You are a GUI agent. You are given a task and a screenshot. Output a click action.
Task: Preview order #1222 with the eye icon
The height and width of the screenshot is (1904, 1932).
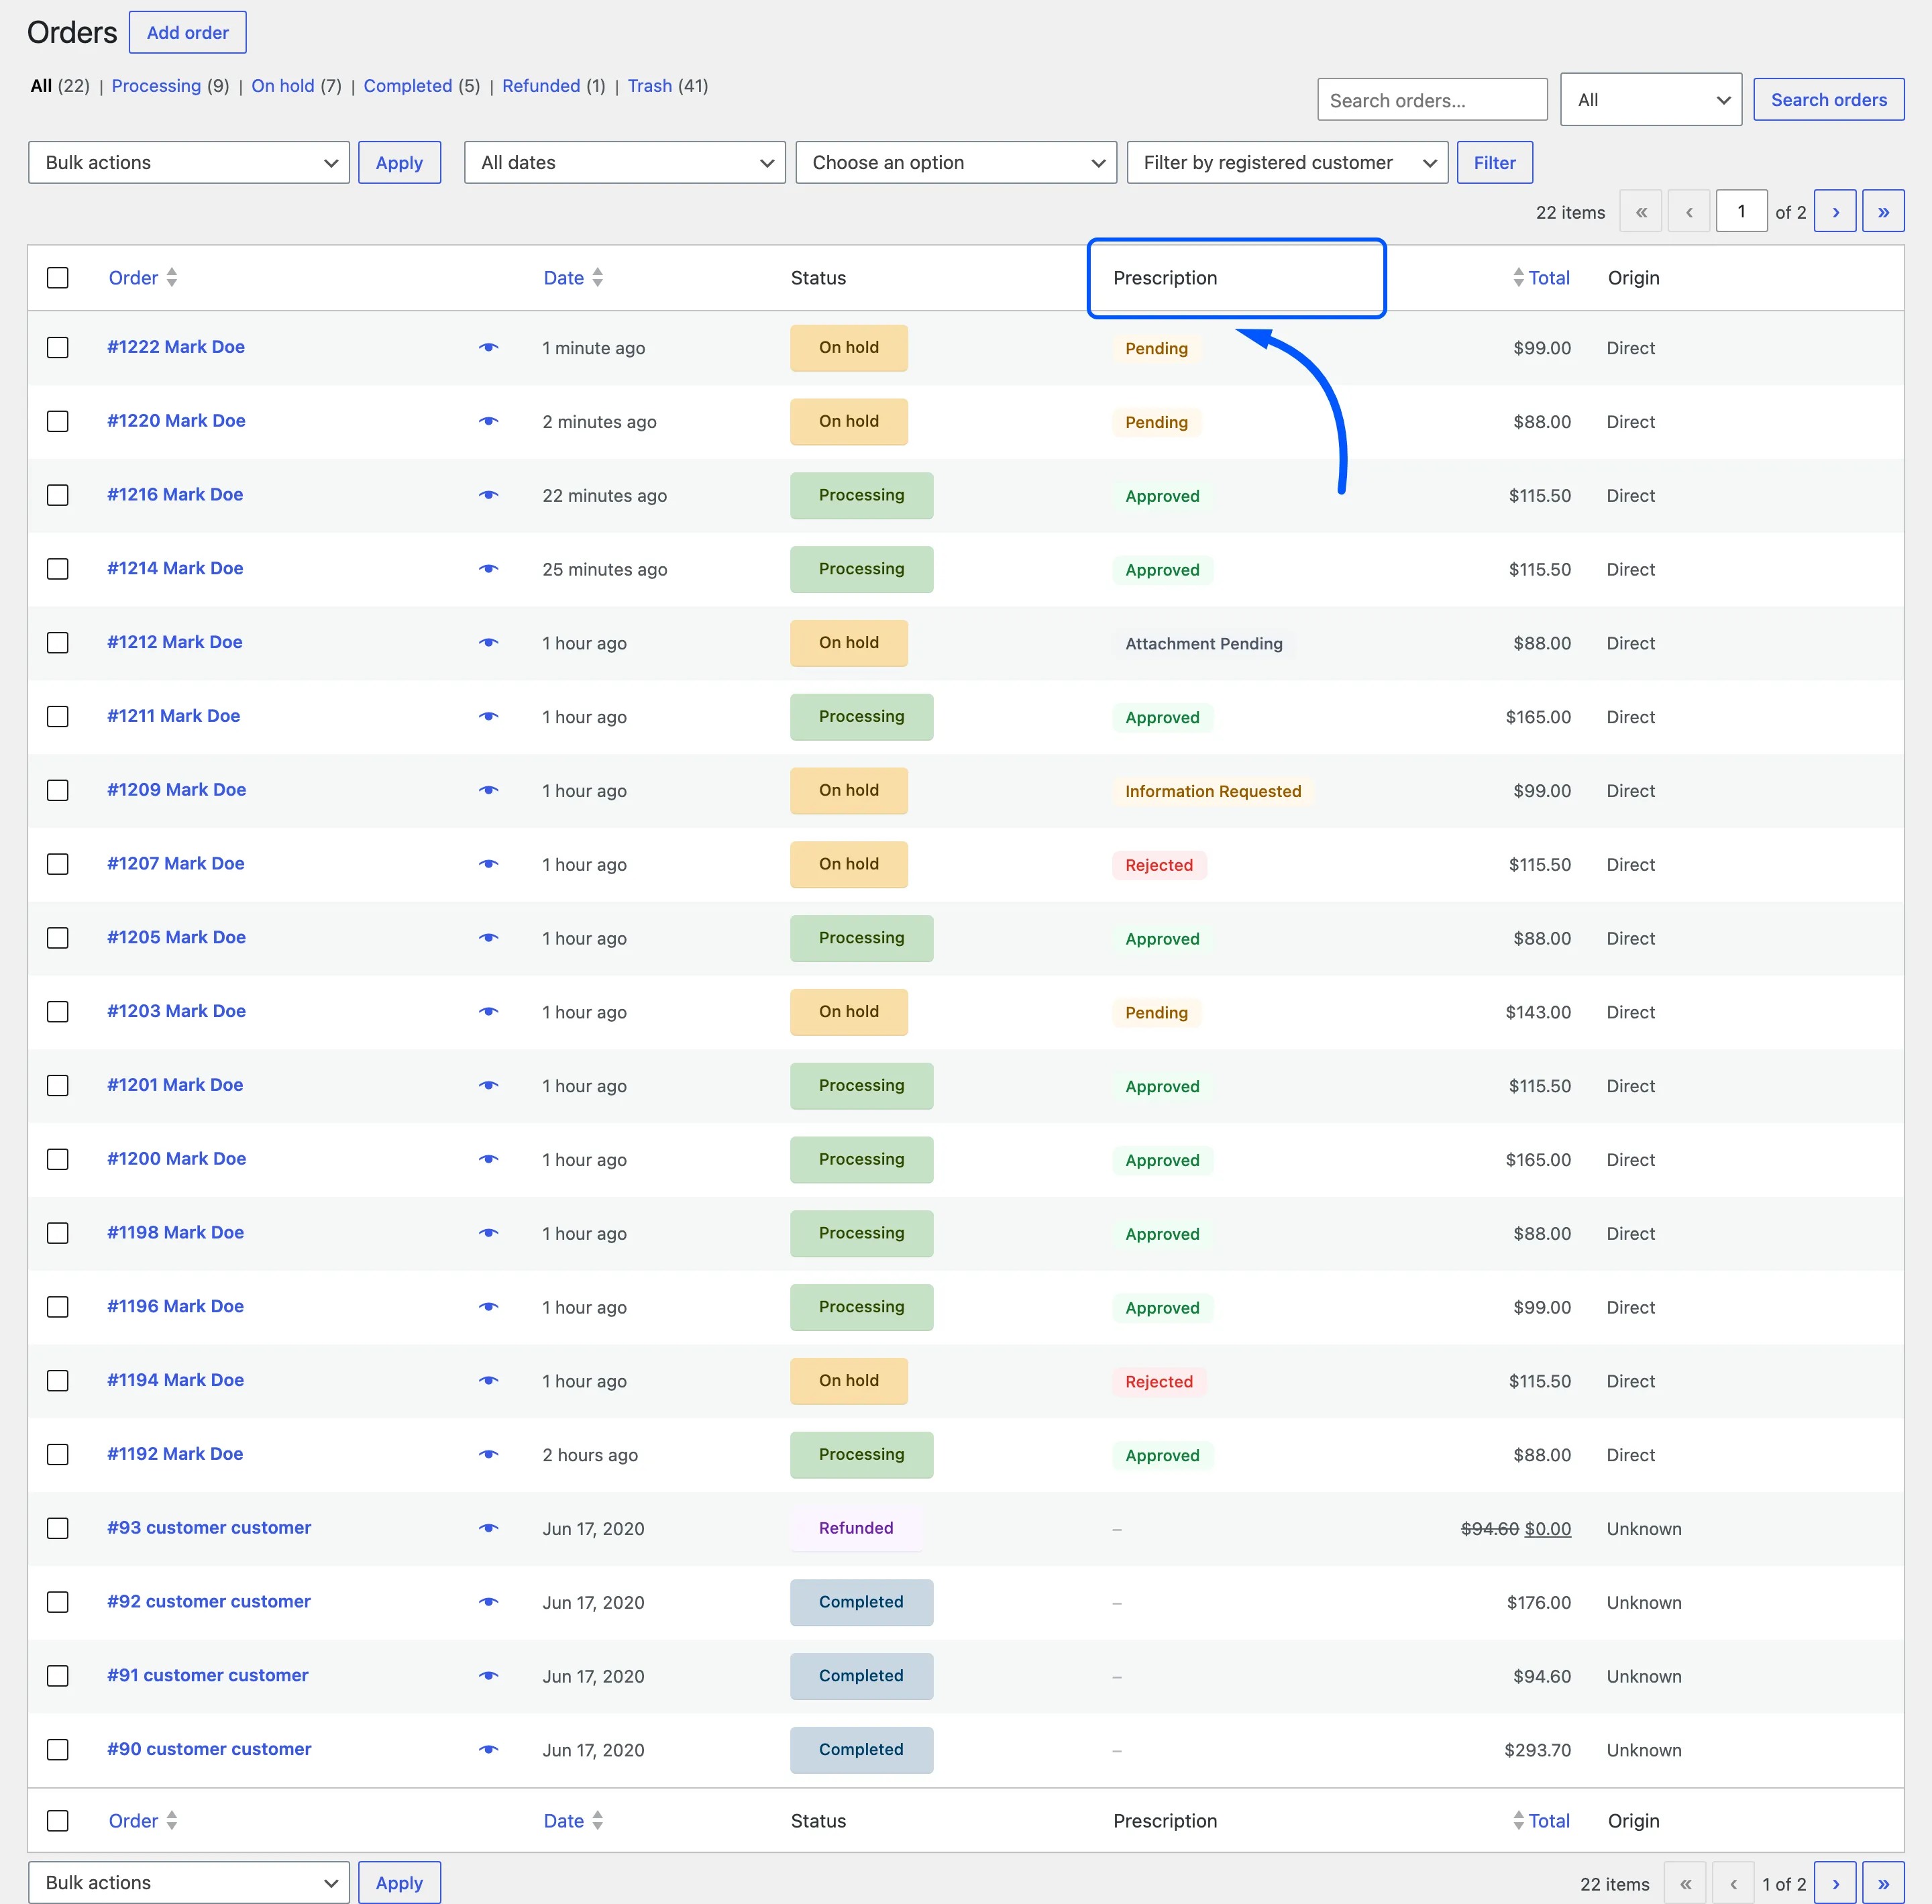488,348
